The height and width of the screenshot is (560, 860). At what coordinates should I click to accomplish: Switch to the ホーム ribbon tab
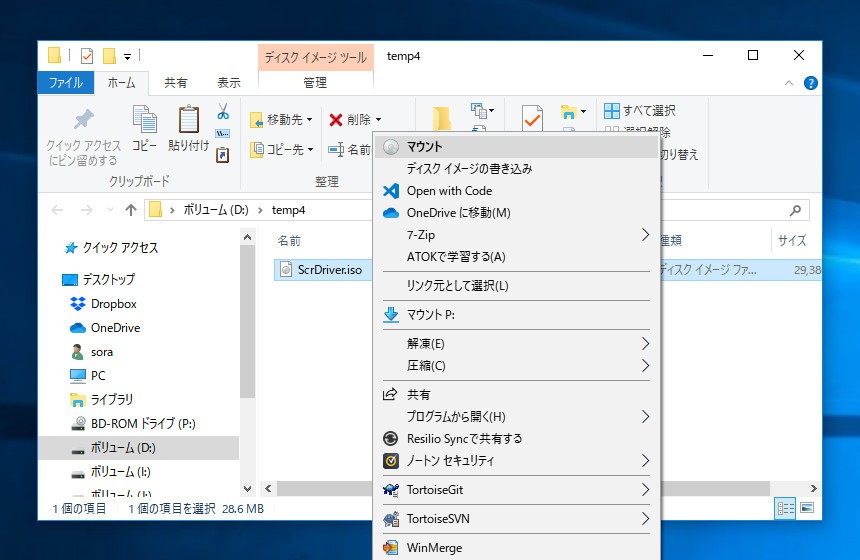121,83
